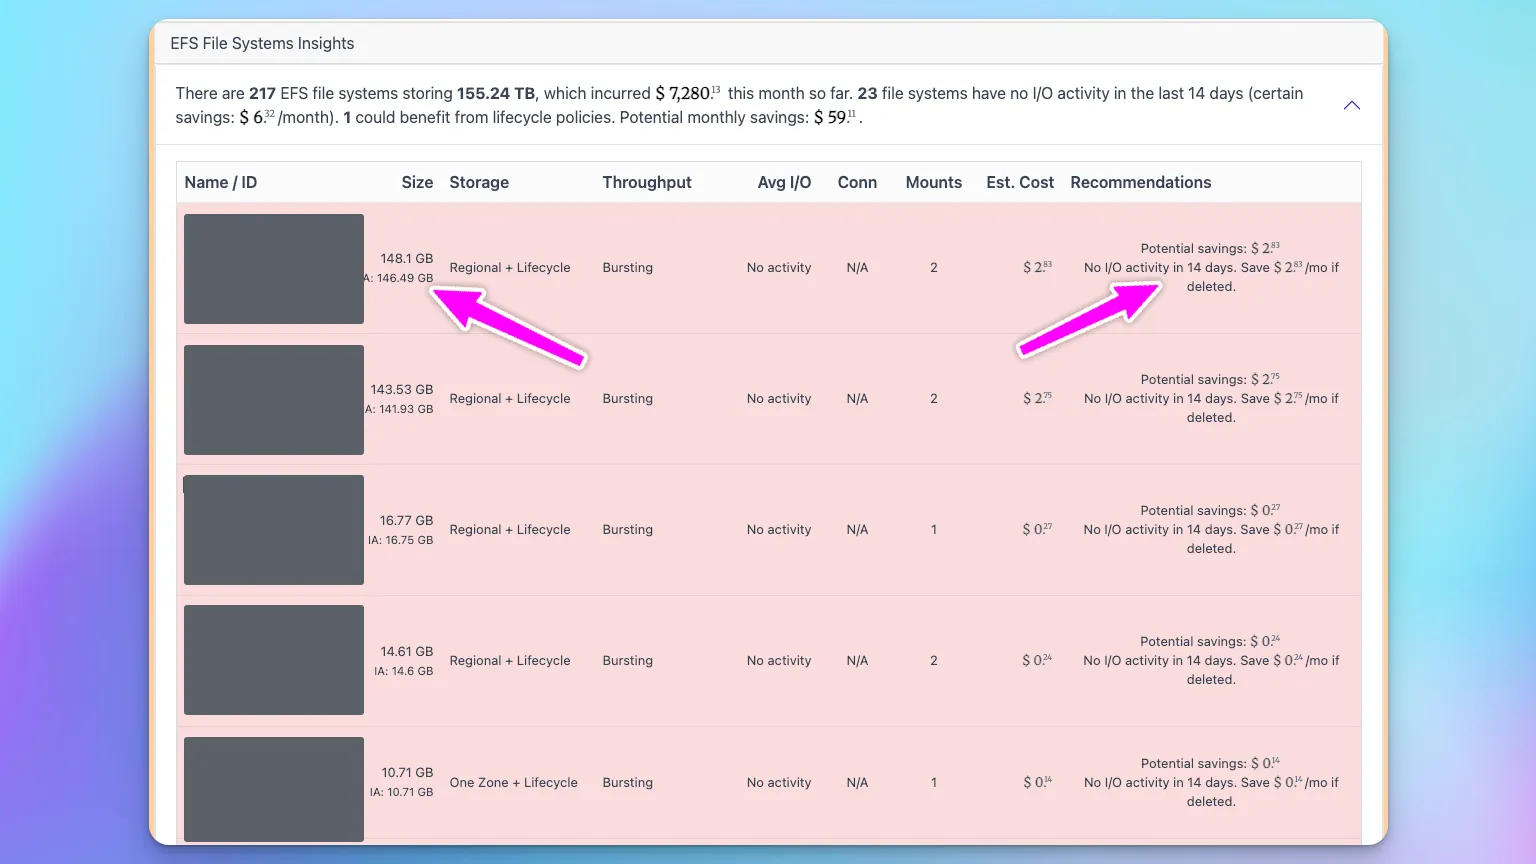Click mounts value 2 in the 14.61 GB row
Screen dimensions: 1536x864
point(934,660)
